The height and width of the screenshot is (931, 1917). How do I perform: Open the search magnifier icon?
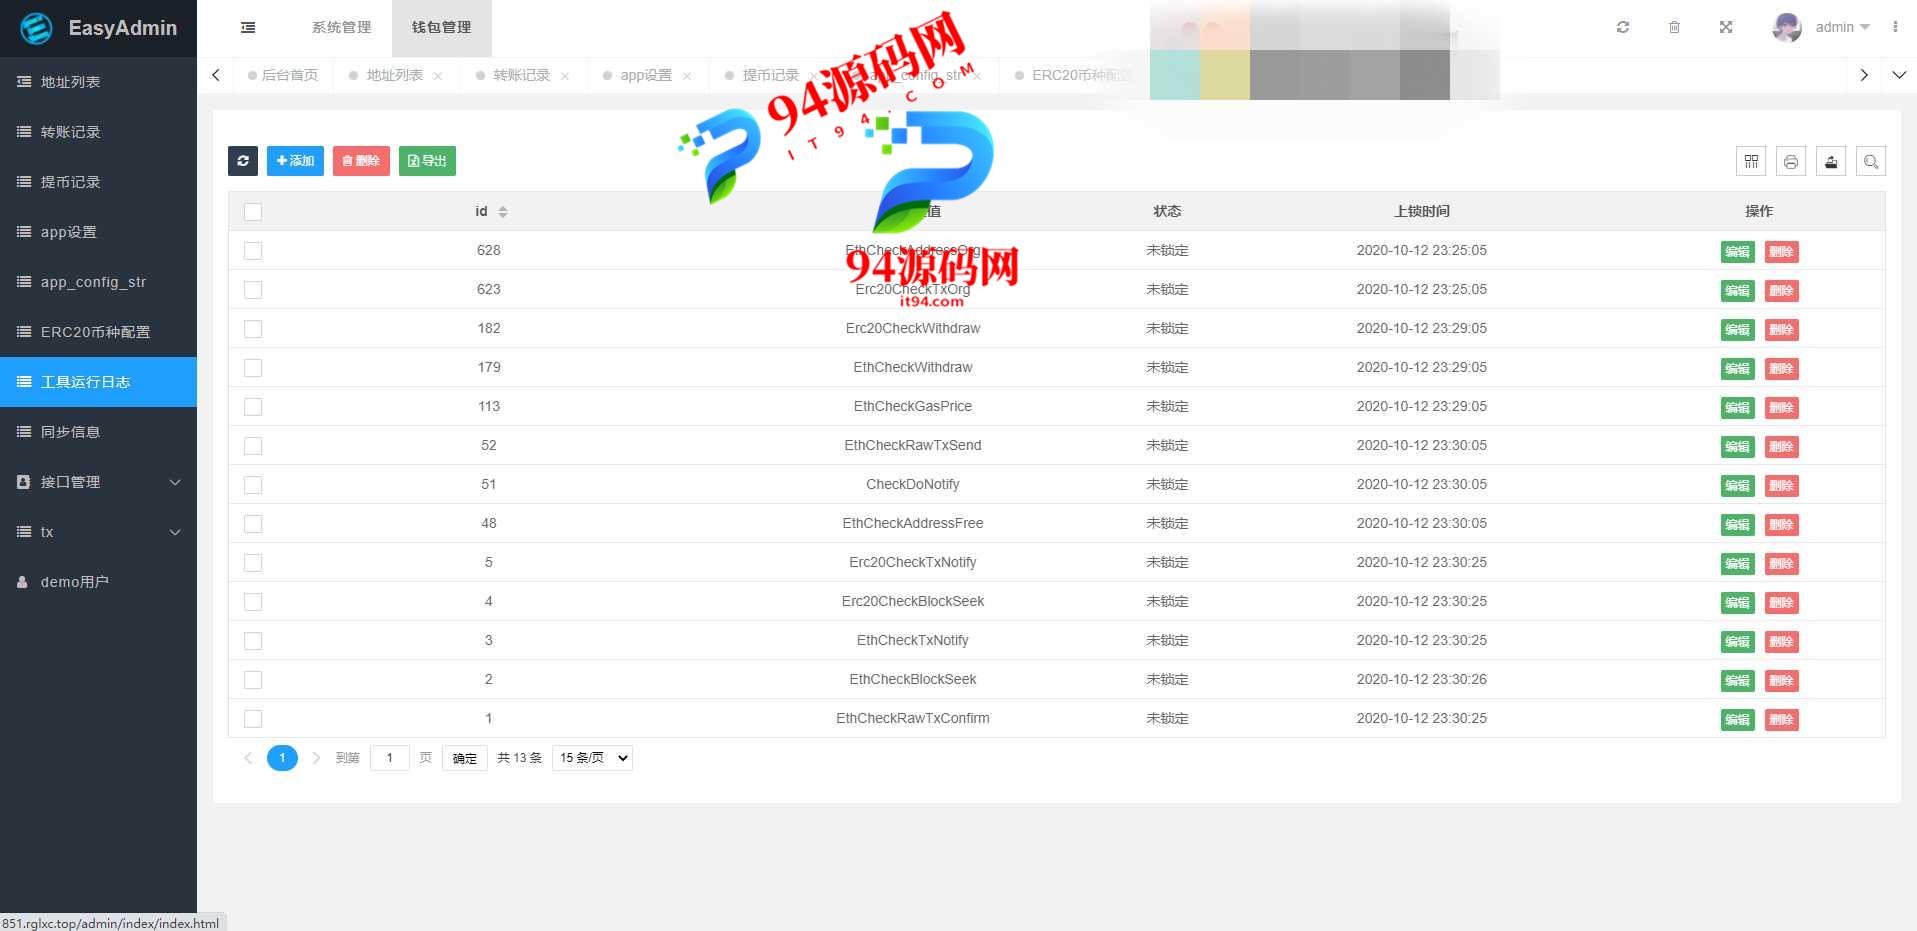coord(1871,161)
